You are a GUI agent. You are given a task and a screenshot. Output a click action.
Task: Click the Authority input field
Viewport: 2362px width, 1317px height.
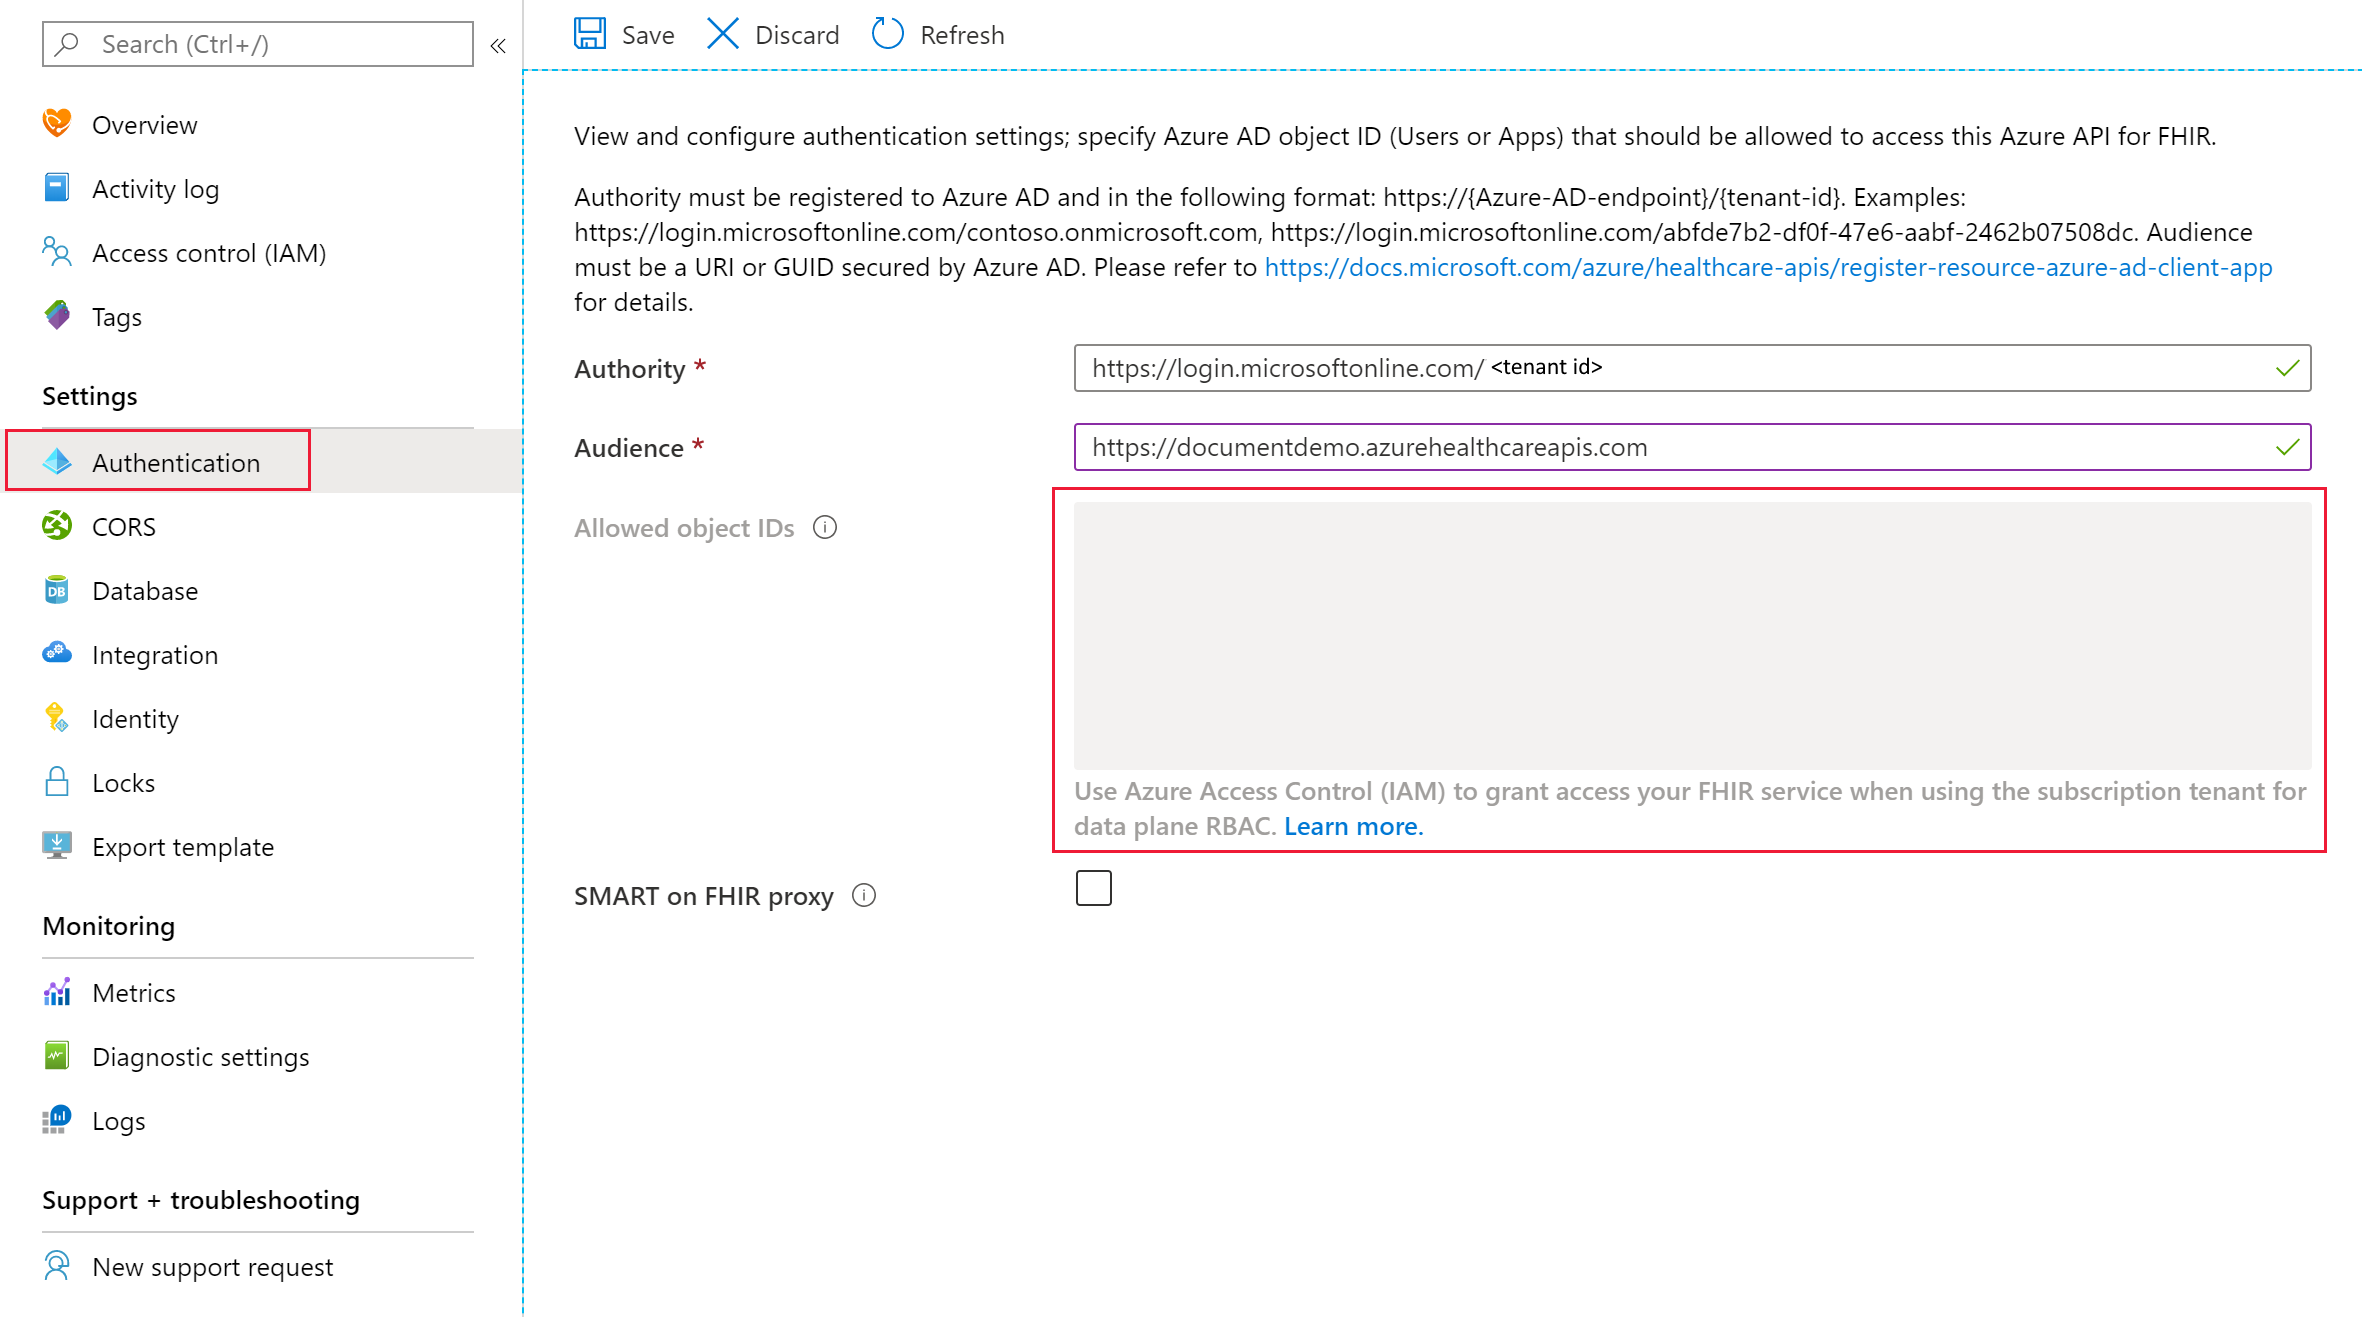[1691, 367]
